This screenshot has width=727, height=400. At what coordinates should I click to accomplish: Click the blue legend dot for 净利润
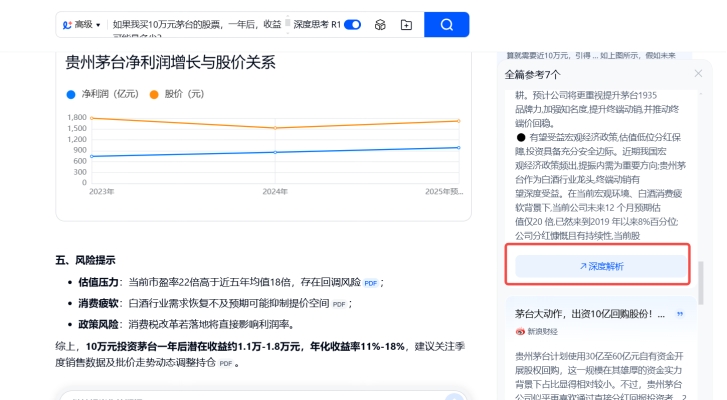(x=71, y=94)
